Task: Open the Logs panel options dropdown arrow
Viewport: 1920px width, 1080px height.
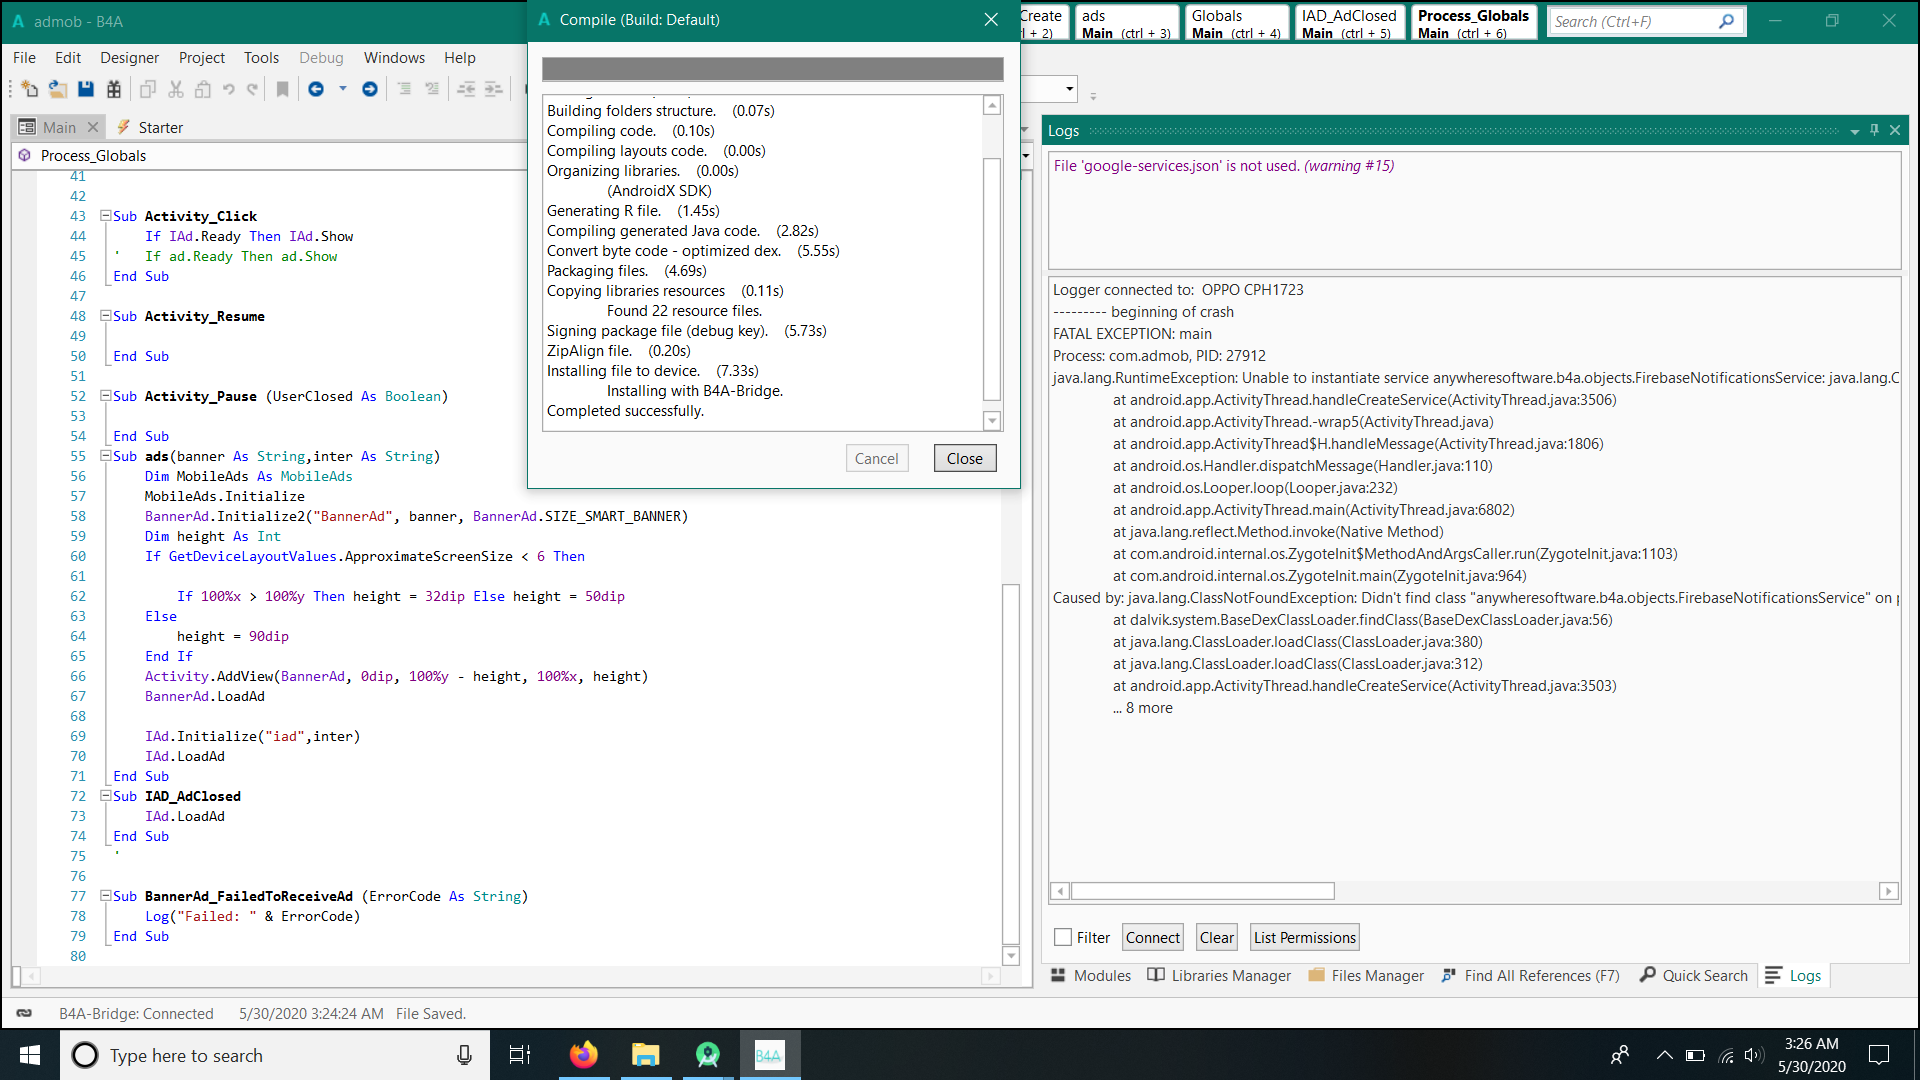Action: coord(1855,131)
